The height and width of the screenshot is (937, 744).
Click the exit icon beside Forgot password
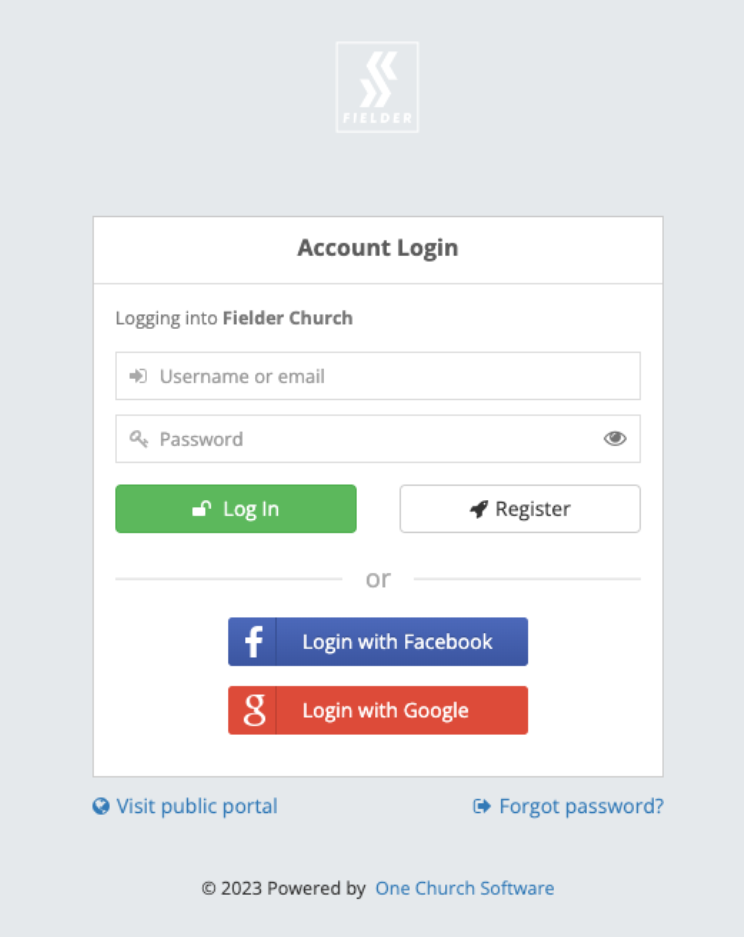click(x=481, y=806)
